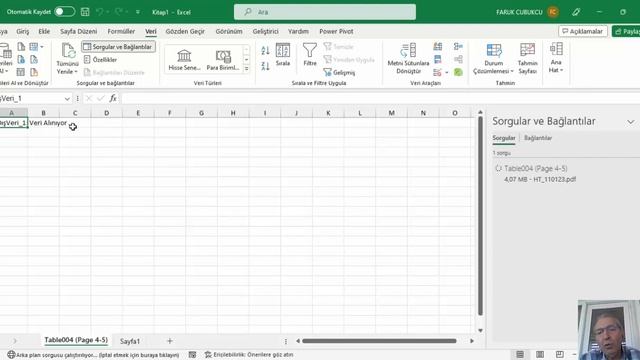Switch to Formüller tab
This screenshot has height=360, width=640.
tap(121, 31)
